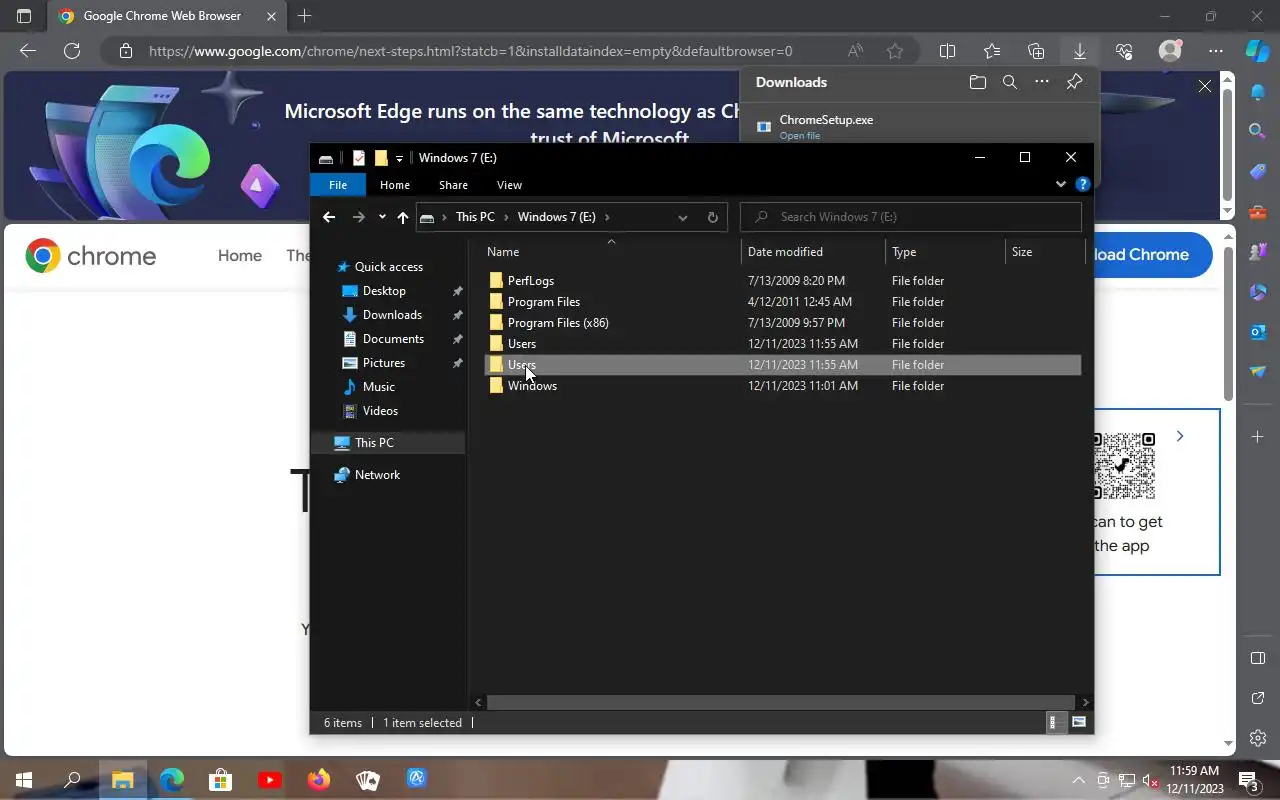Open the Tools briefcase in Edge sidebar
Screen dimensions: 1280x800
tap(1258, 212)
